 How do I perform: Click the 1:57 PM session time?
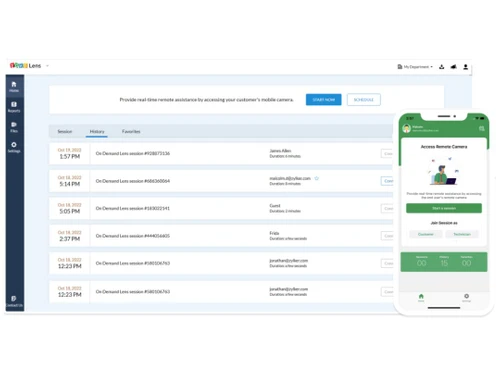pos(70,156)
